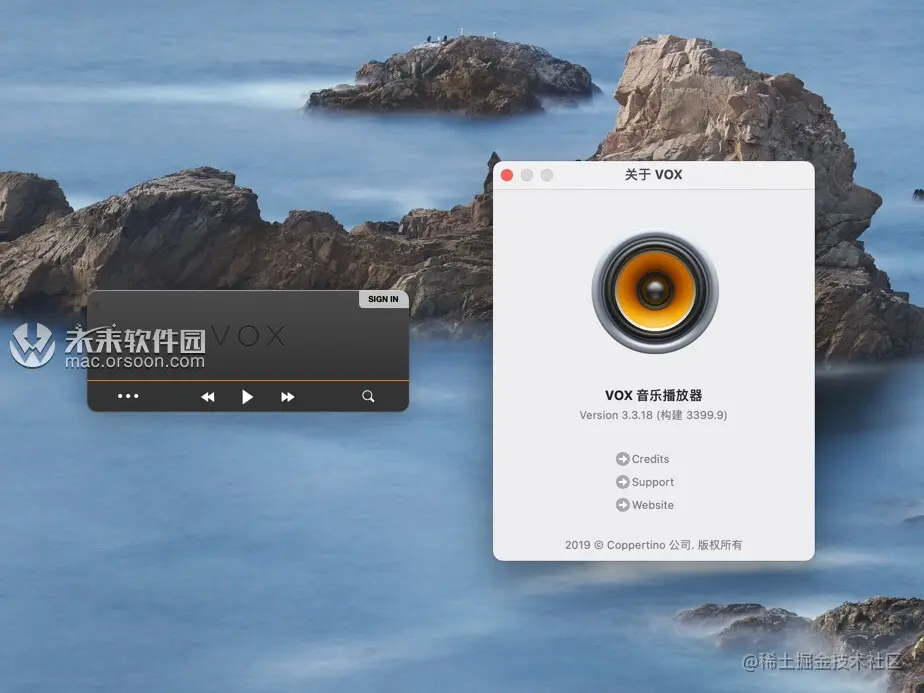Open the three-dots more menu in VOX player
This screenshot has width=924, height=693.
[x=128, y=396]
